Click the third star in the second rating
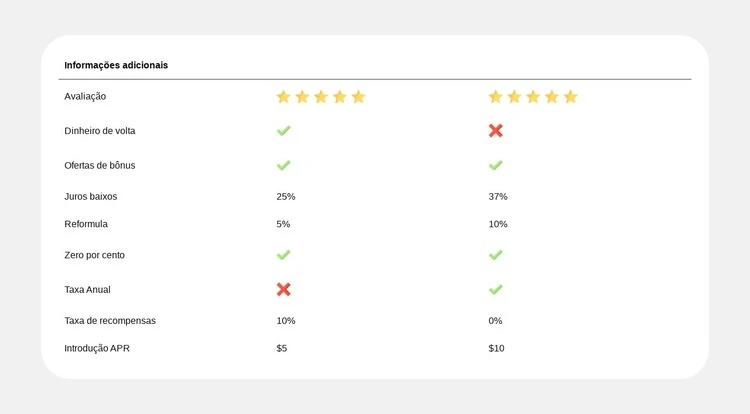The image size is (750, 414). click(x=533, y=97)
